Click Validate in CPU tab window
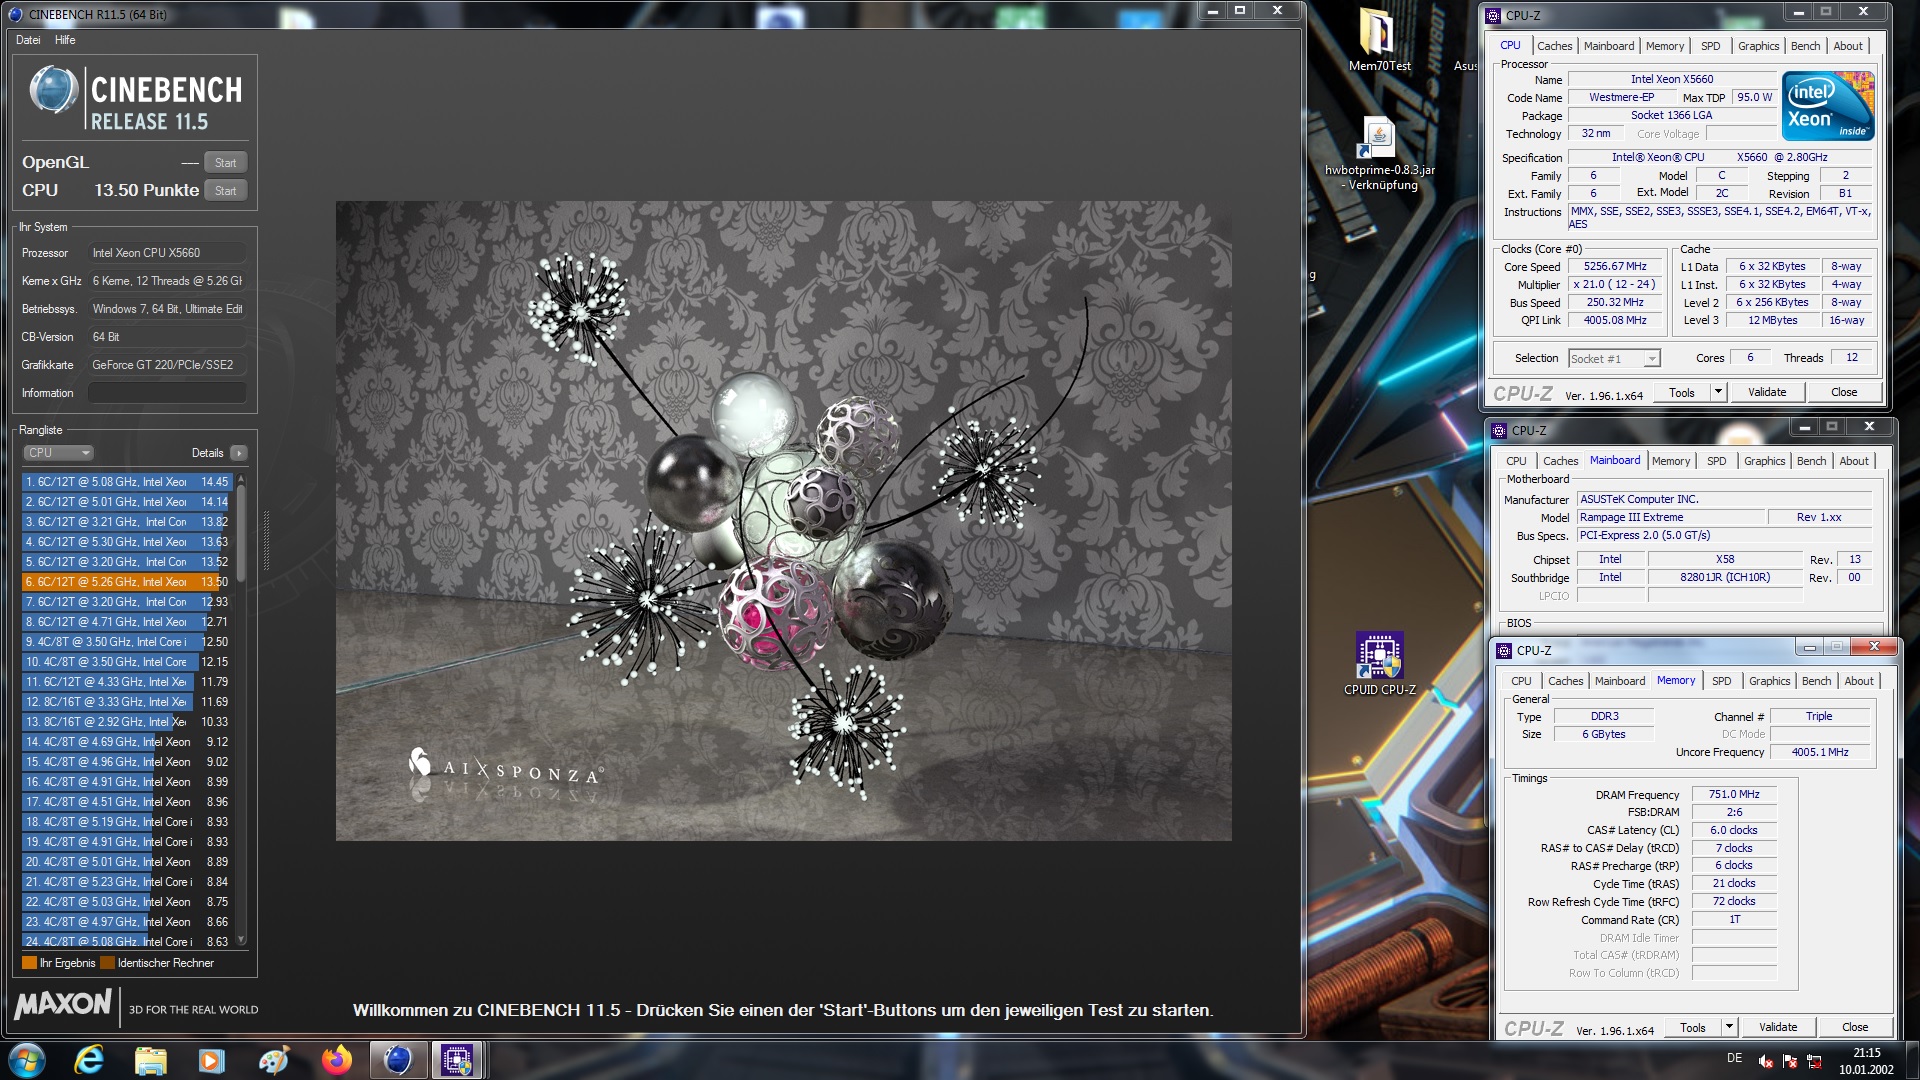The width and height of the screenshot is (1920, 1080). click(1766, 392)
